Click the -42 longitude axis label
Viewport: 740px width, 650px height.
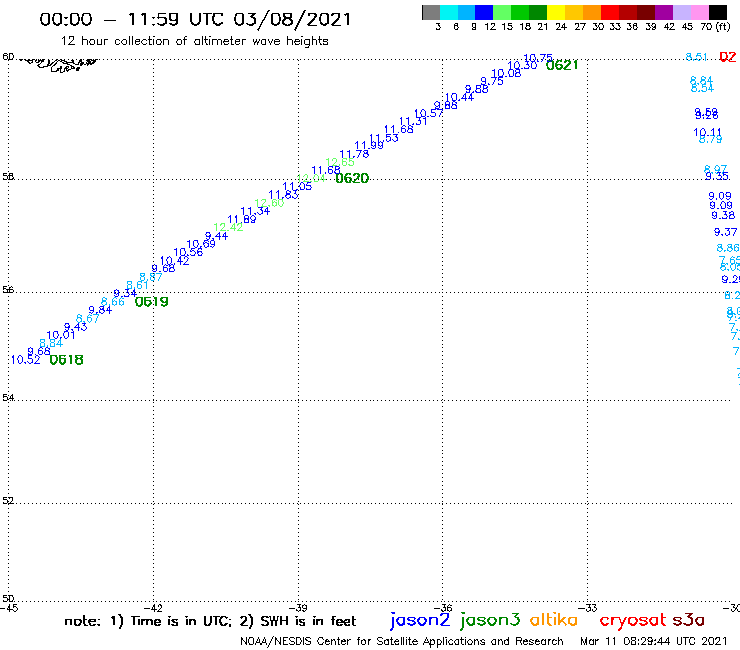point(153,608)
